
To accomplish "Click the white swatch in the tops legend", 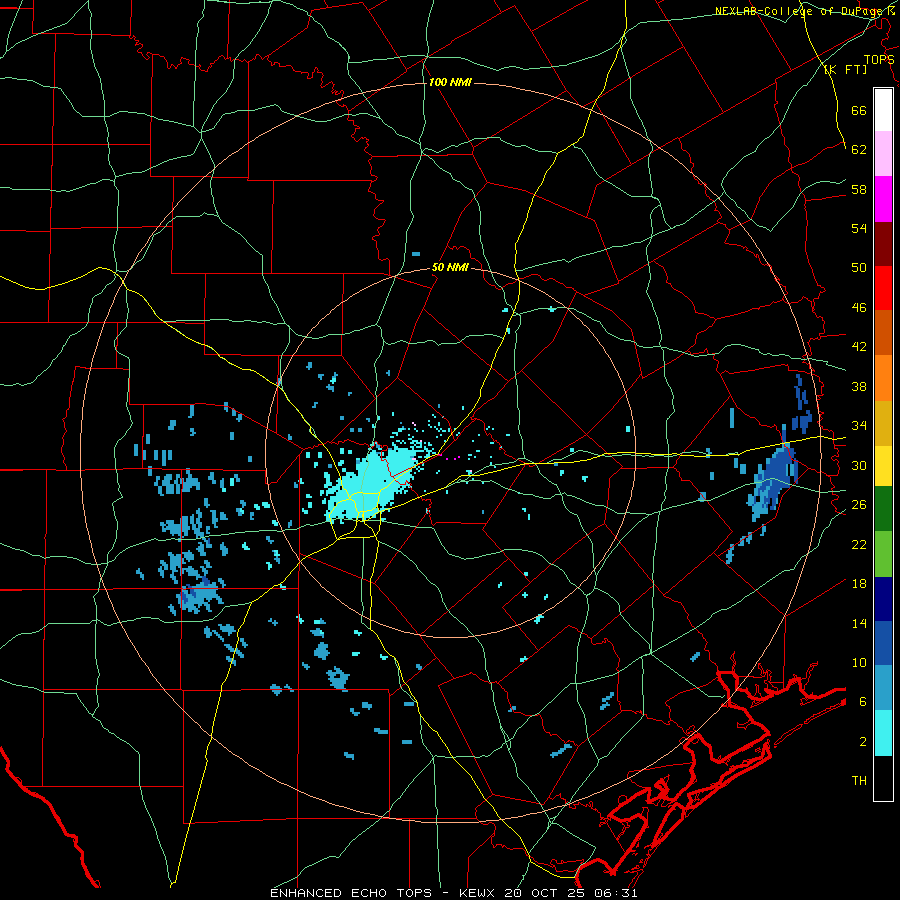I will tap(883, 110).
